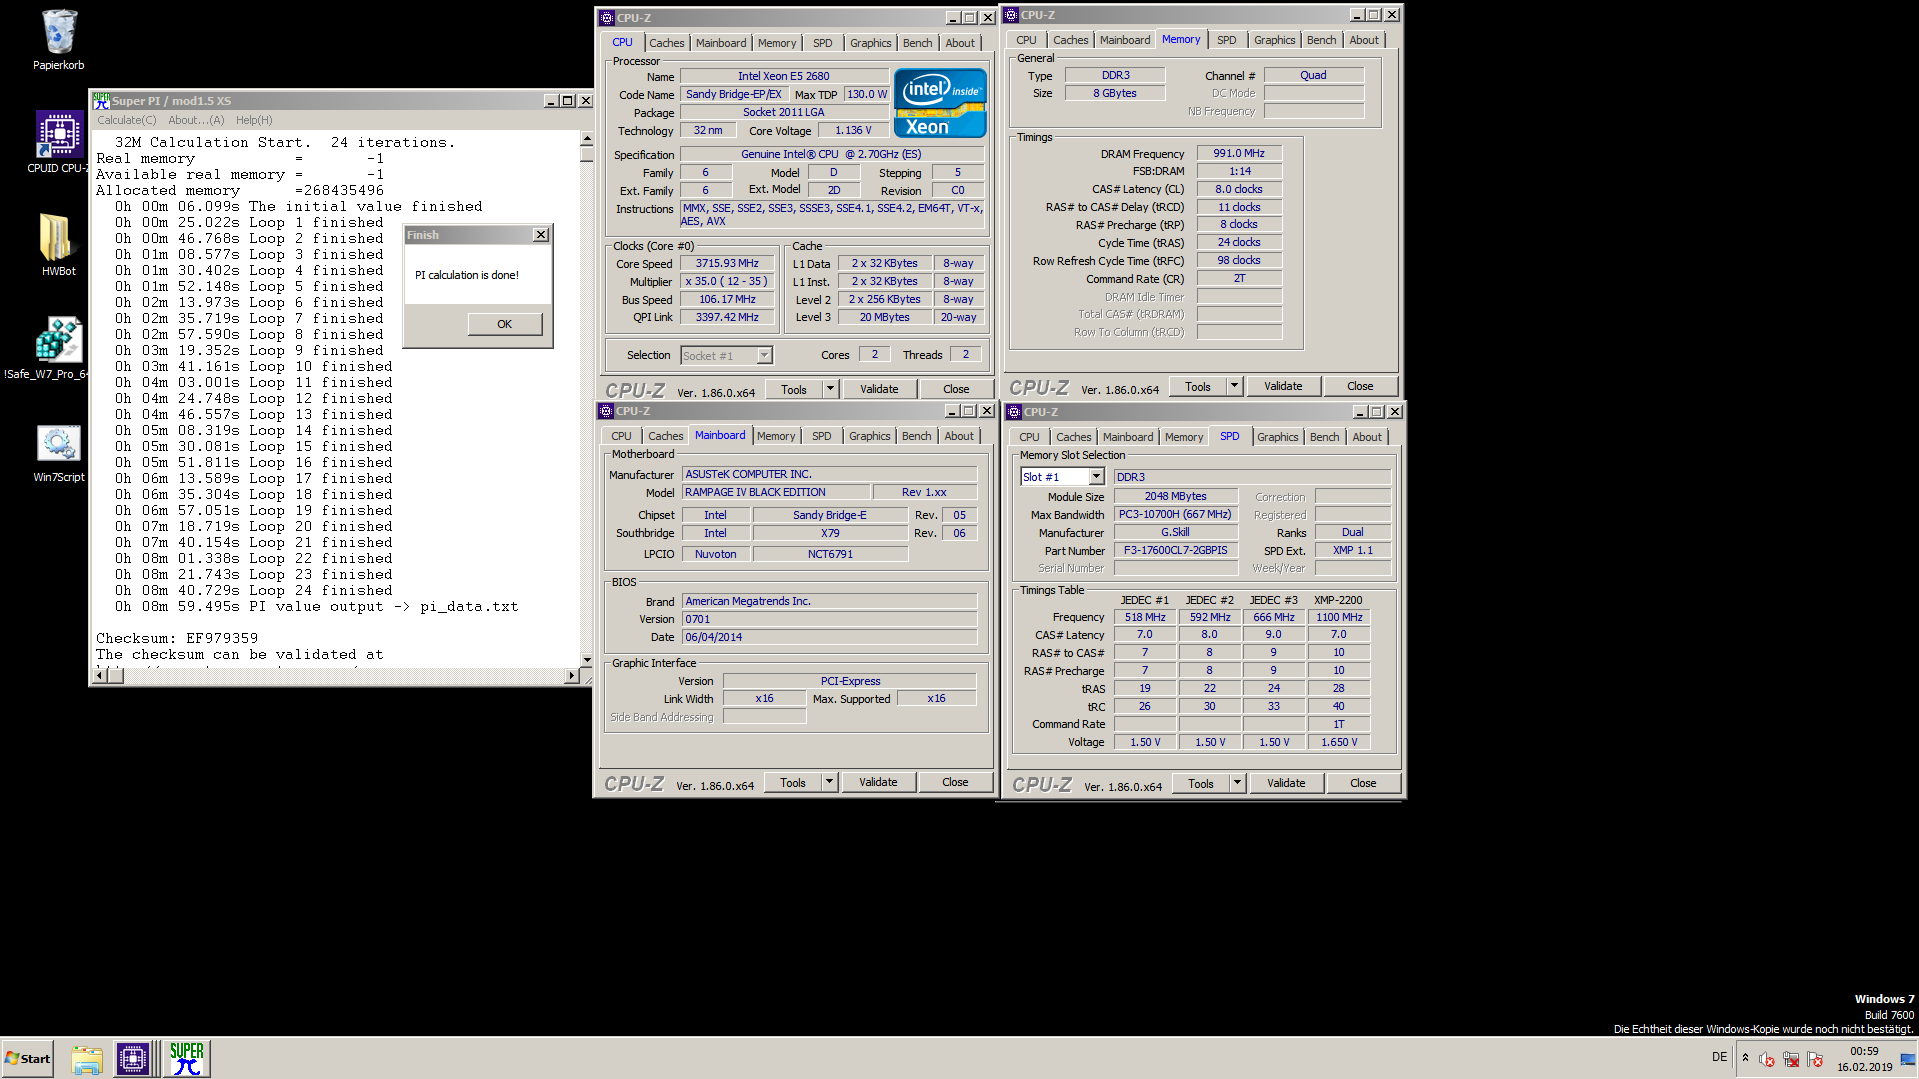
Task: Click Tools button in Mainboard window
Action: click(793, 782)
